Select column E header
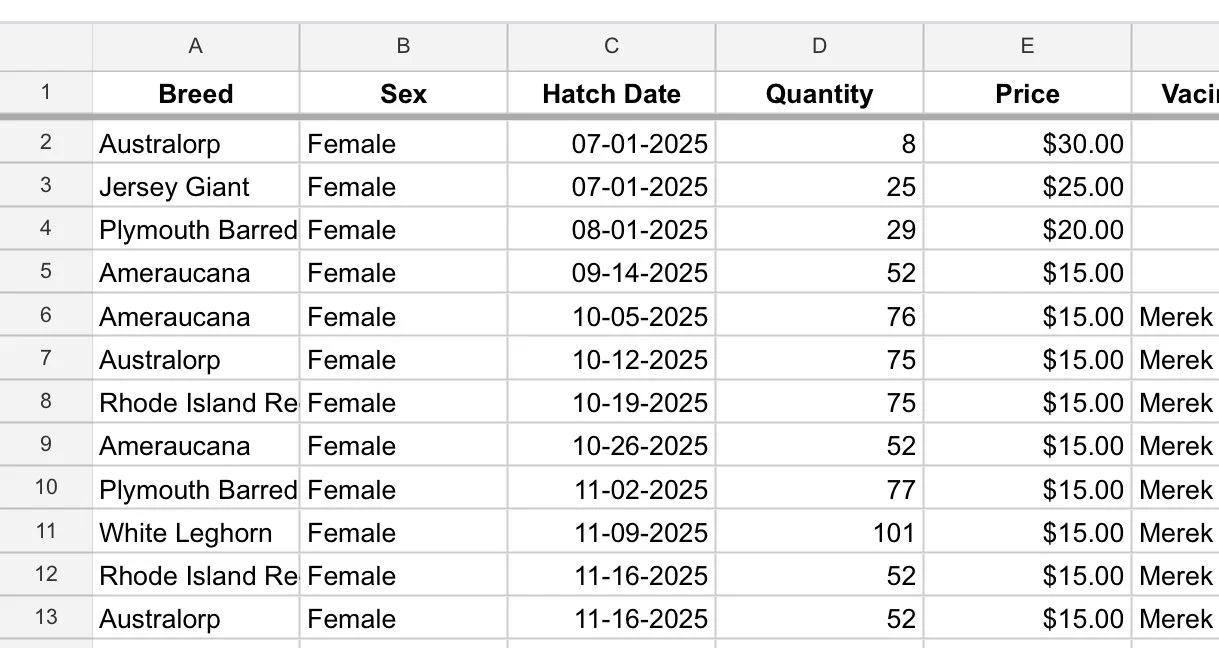The width and height of the screenshot is (1219, 648). 1027,46
